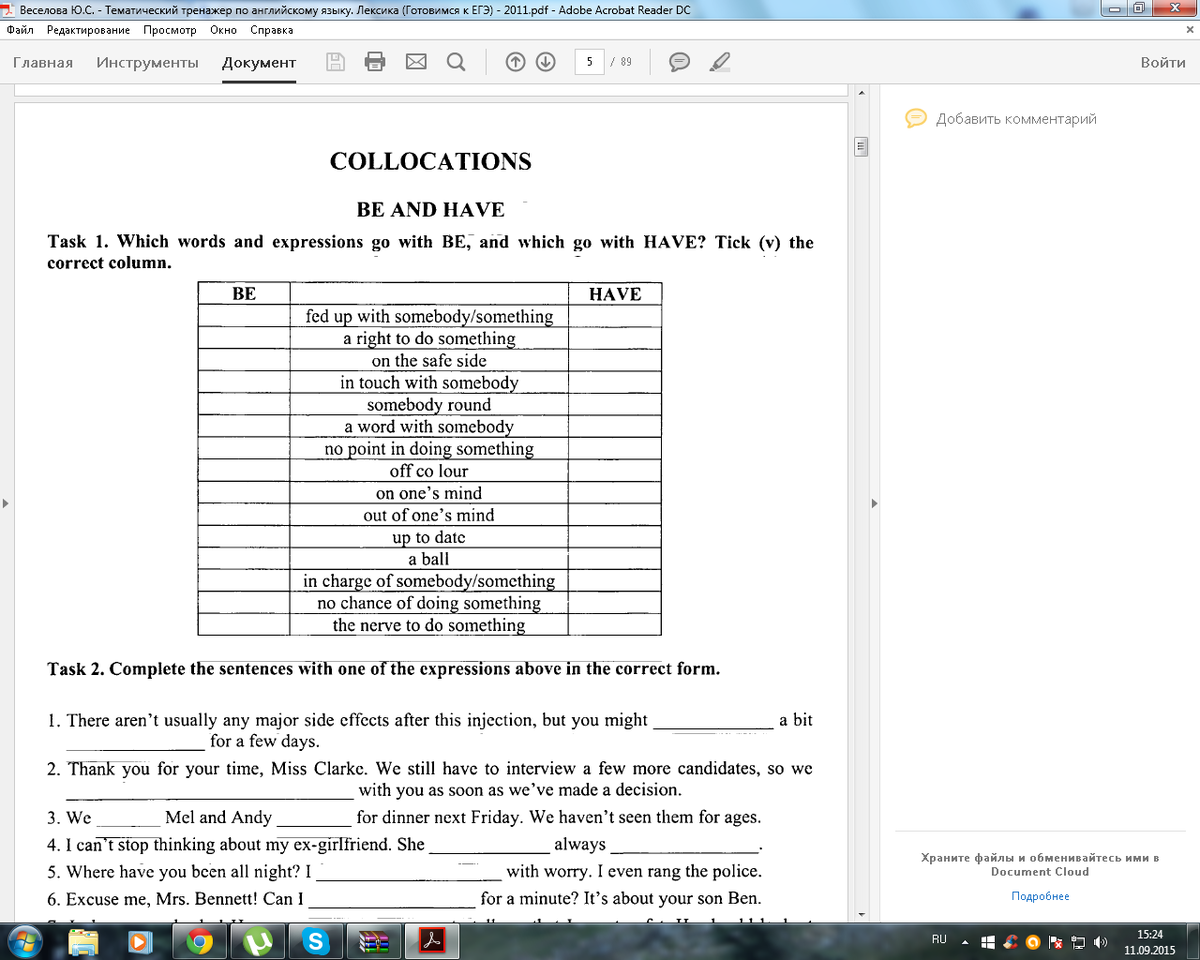Viewport: 1200px width, 960px height.
Task: Click row 'on the safe side'
Action: tap(429, 360)
